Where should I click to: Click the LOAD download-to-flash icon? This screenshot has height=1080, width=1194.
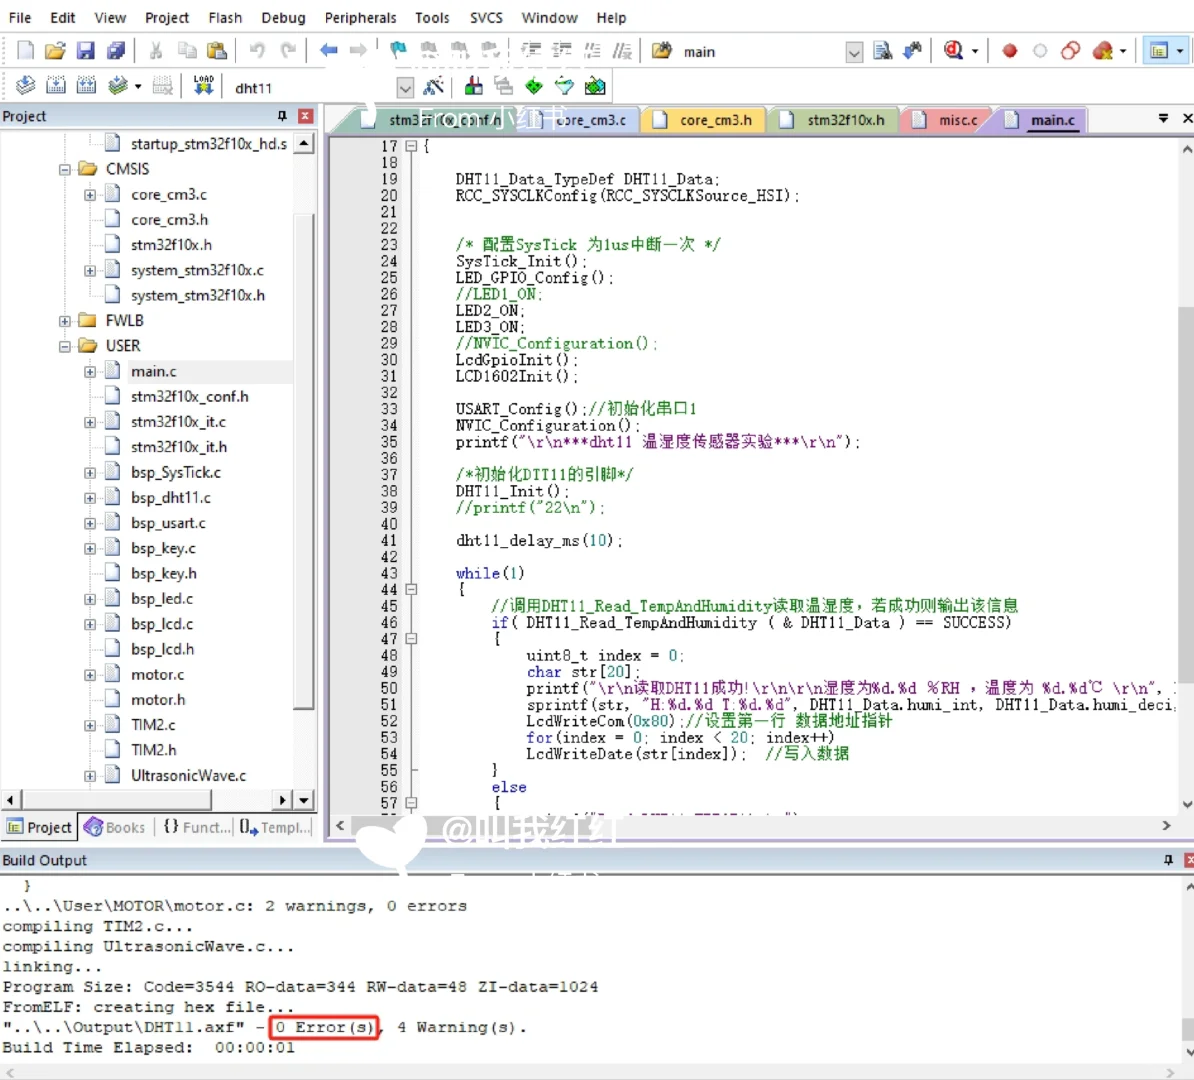tap(203, 86)
